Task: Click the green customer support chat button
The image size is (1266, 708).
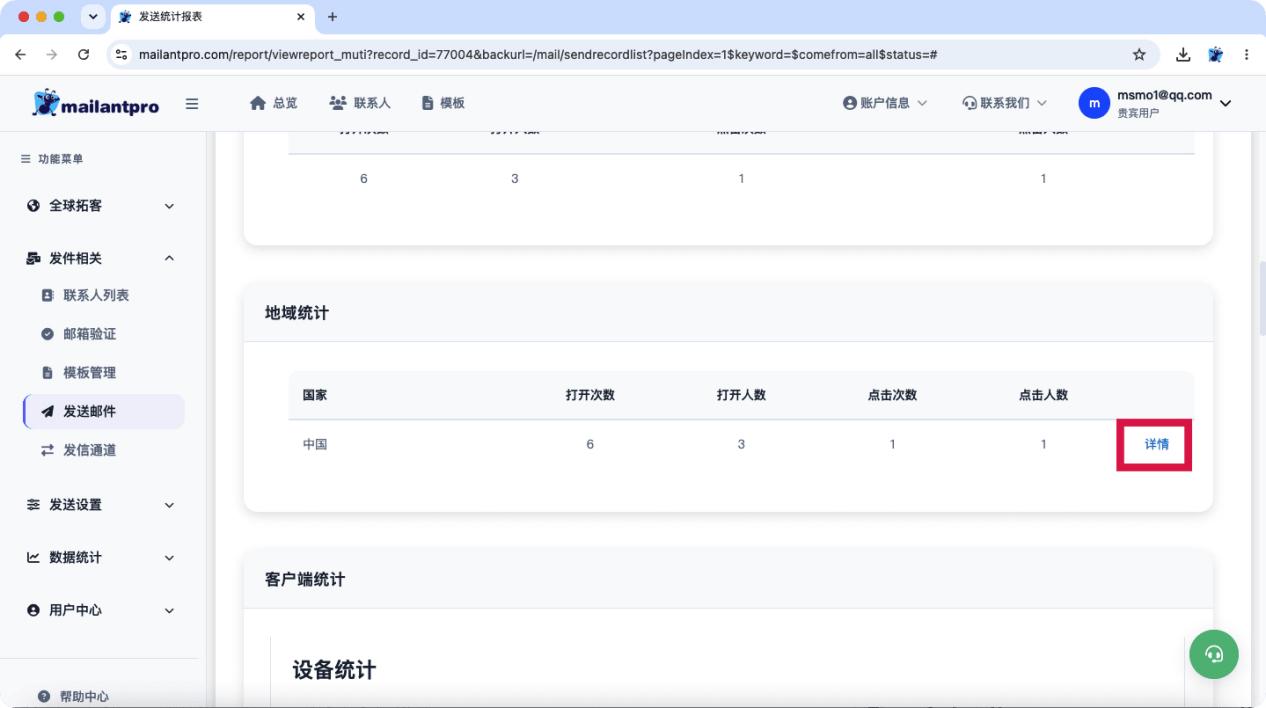Action: tap(1214, 654)
